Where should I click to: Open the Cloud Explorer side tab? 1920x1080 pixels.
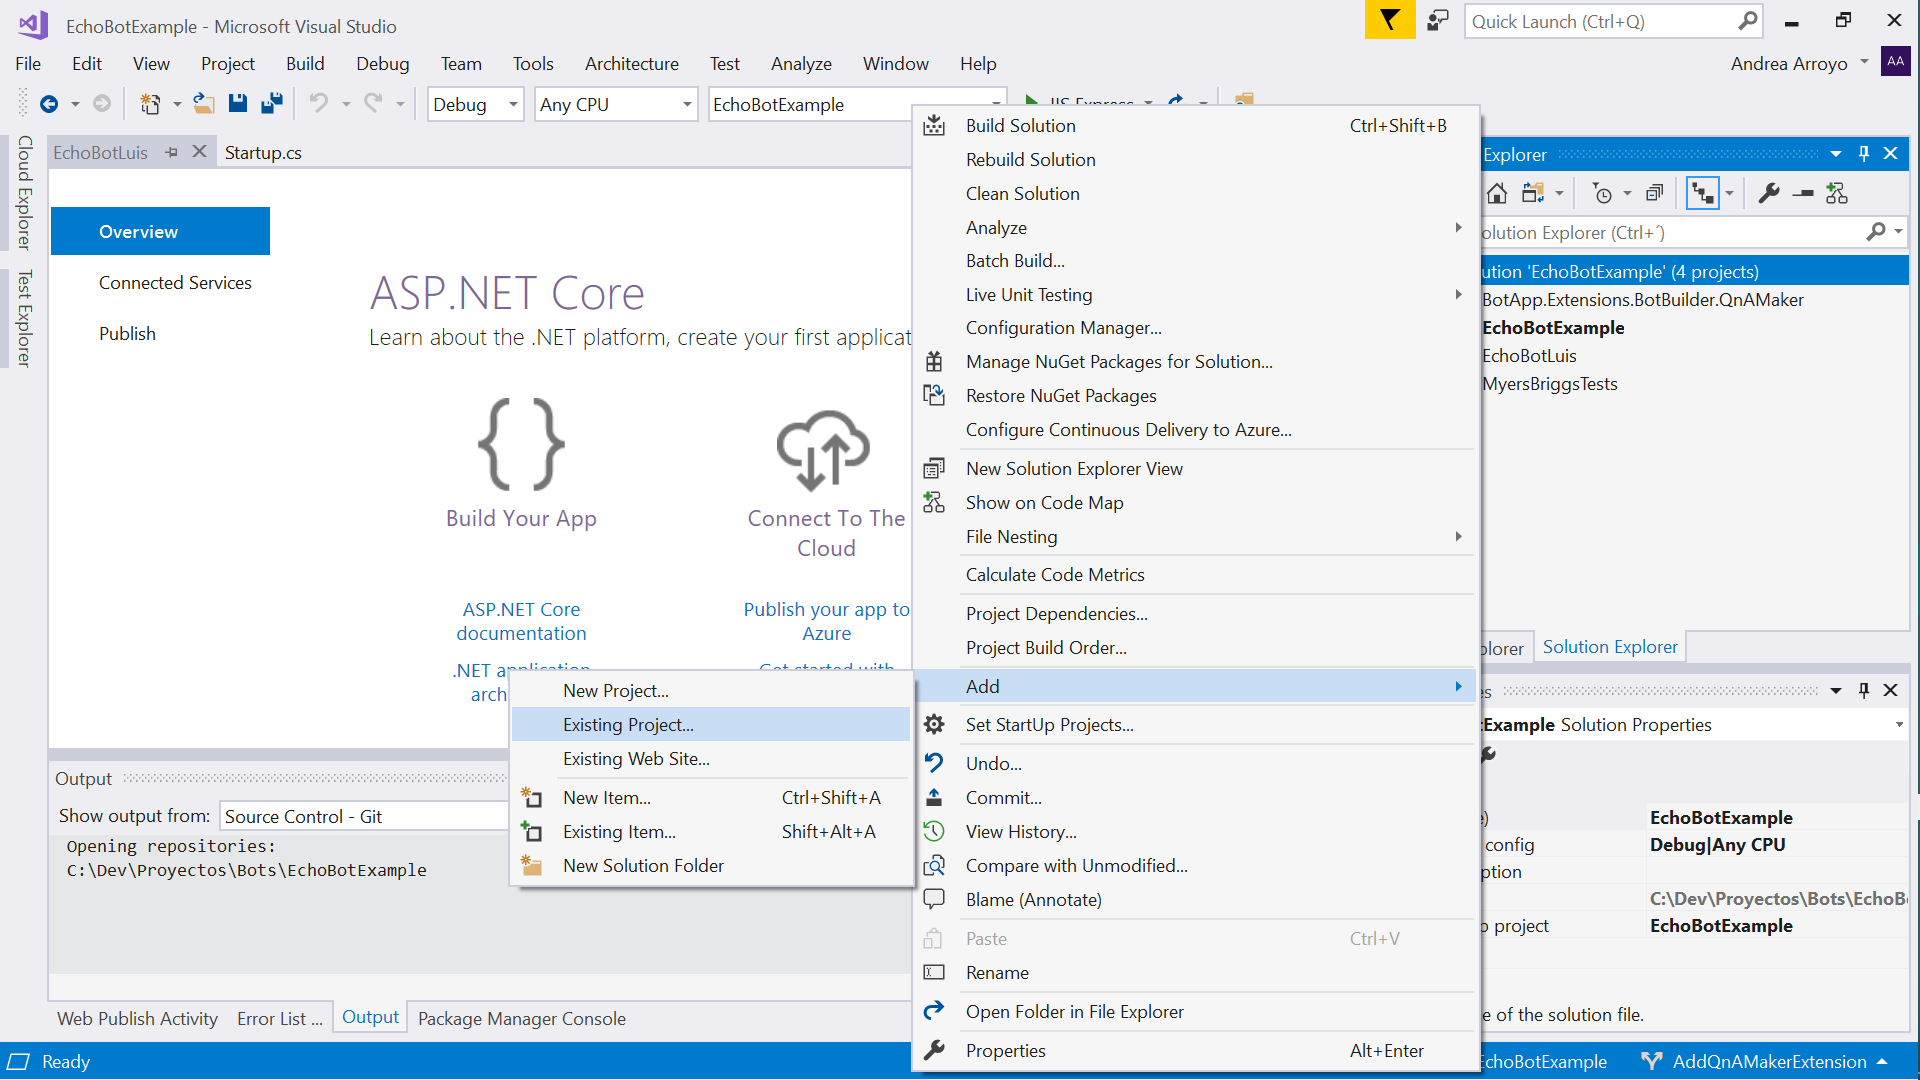click(x=24, y=192)
